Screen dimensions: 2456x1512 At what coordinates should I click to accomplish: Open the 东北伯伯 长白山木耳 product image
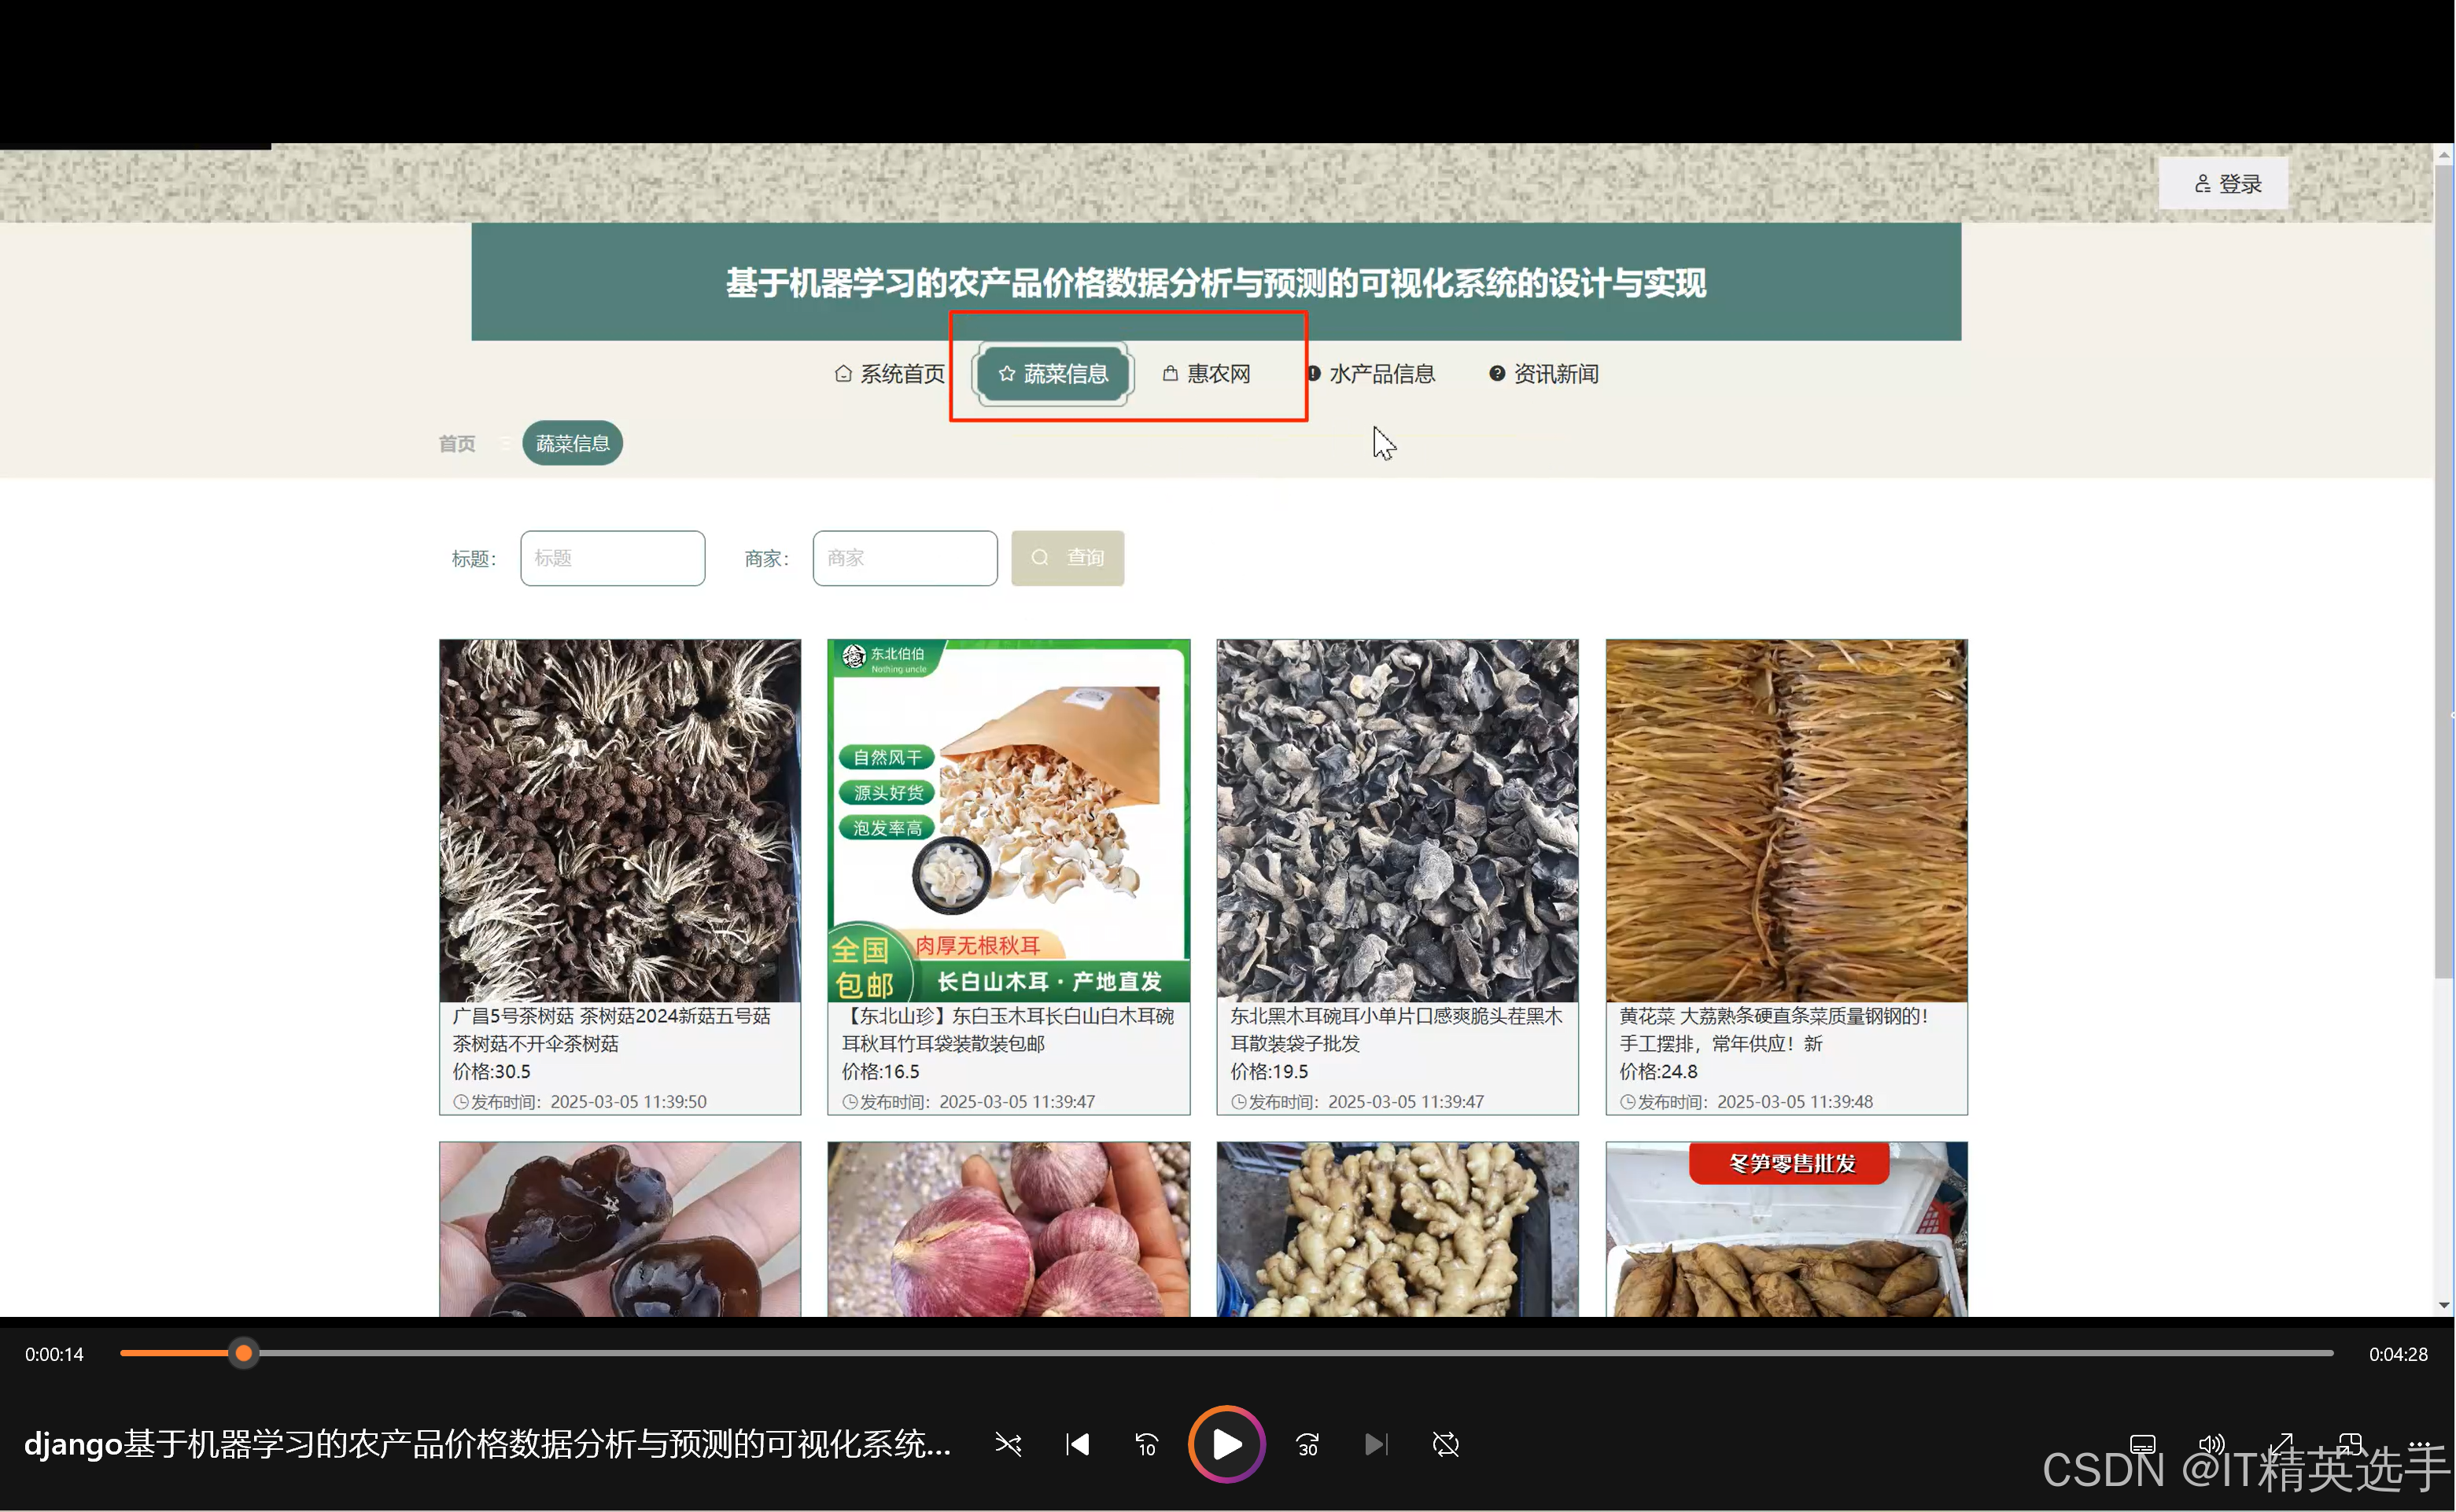1009,820
